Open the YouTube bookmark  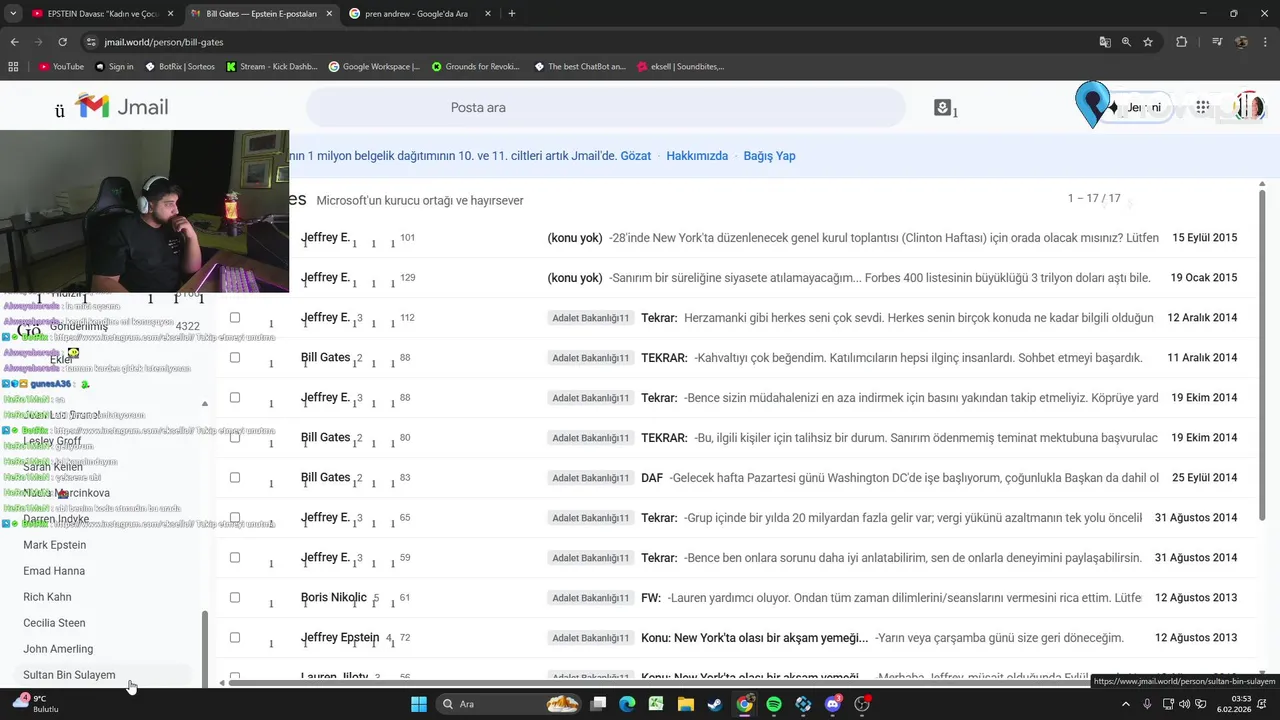coord(61,67)
